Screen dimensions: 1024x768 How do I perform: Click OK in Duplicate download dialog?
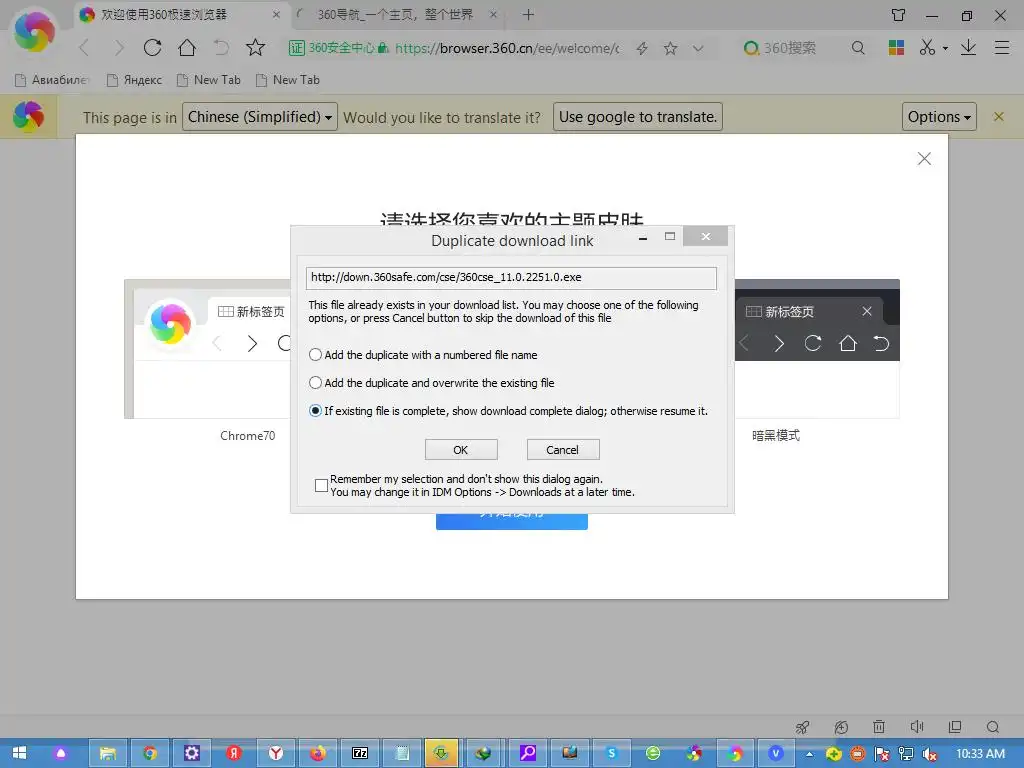(x=461, y=449)
